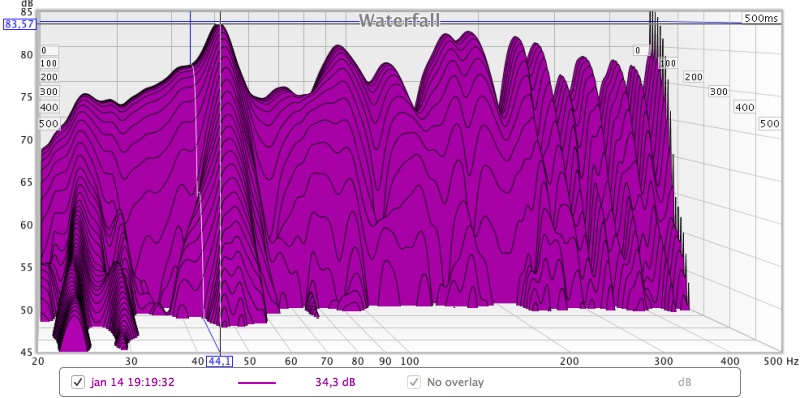Click the 45 dB axis label
Viewport: 800px width, 398px height.
point(28,352)
